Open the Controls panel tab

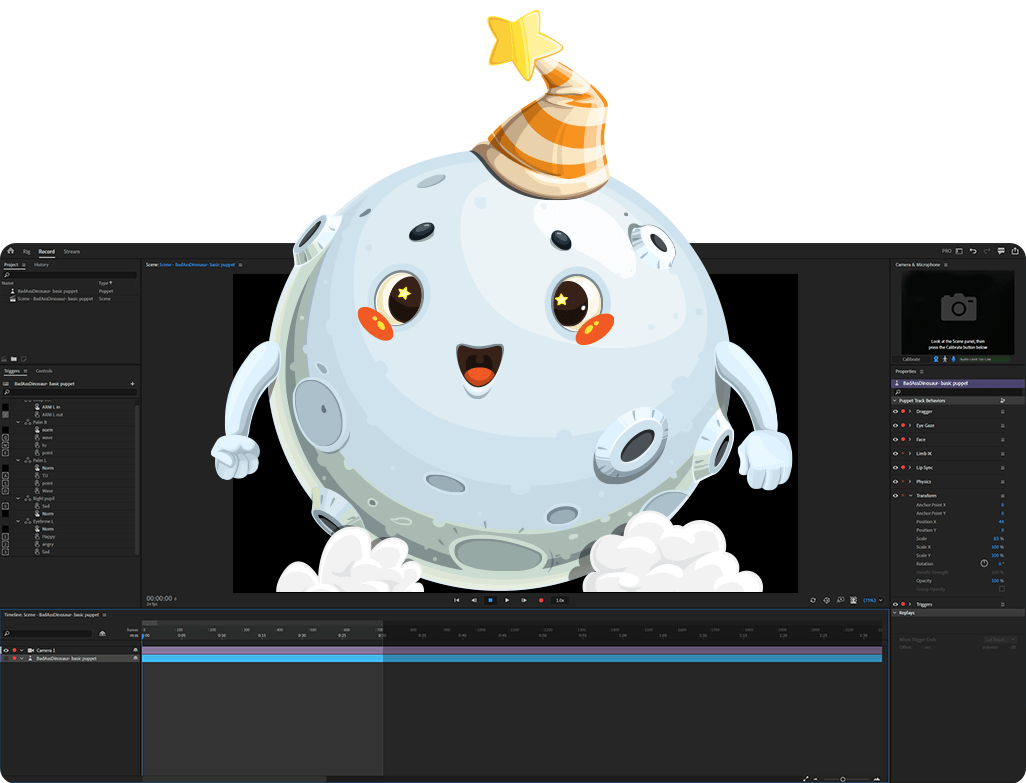[44, 371]
